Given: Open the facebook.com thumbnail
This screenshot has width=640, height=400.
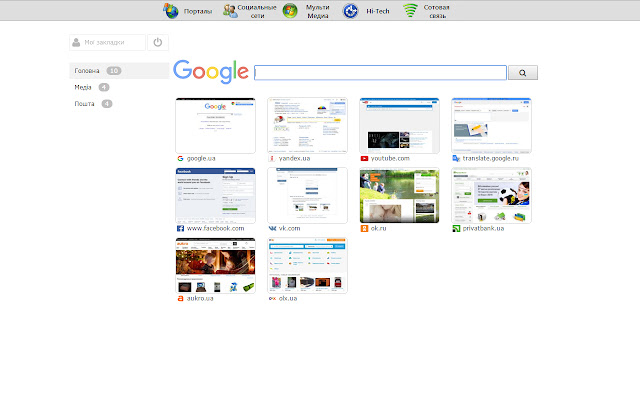Looking at the screenshot, I should 216,196.
